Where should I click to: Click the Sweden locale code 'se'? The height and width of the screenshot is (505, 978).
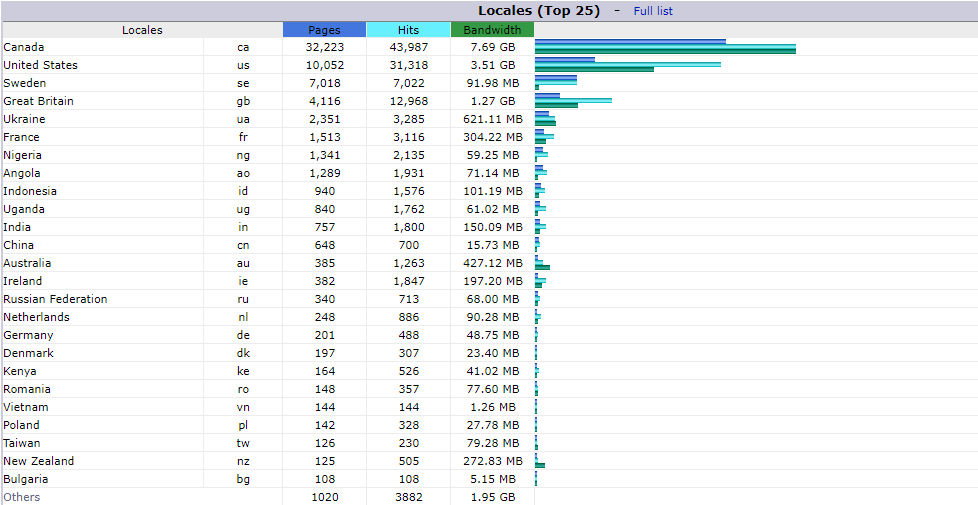(243, 83)
